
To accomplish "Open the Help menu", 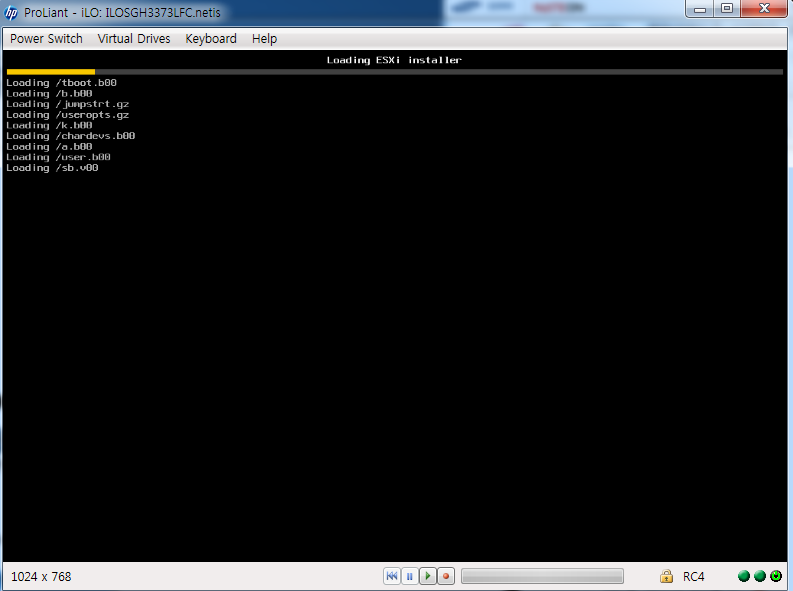I will click(265, 39).
